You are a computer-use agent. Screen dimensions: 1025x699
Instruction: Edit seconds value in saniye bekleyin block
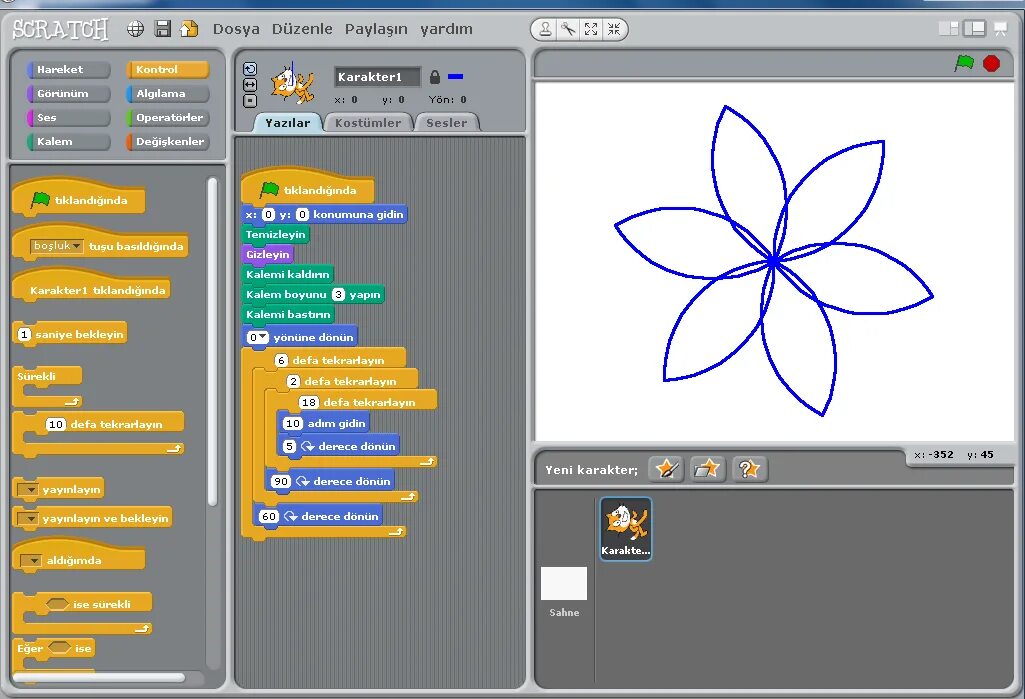click(x=24, y=334)
